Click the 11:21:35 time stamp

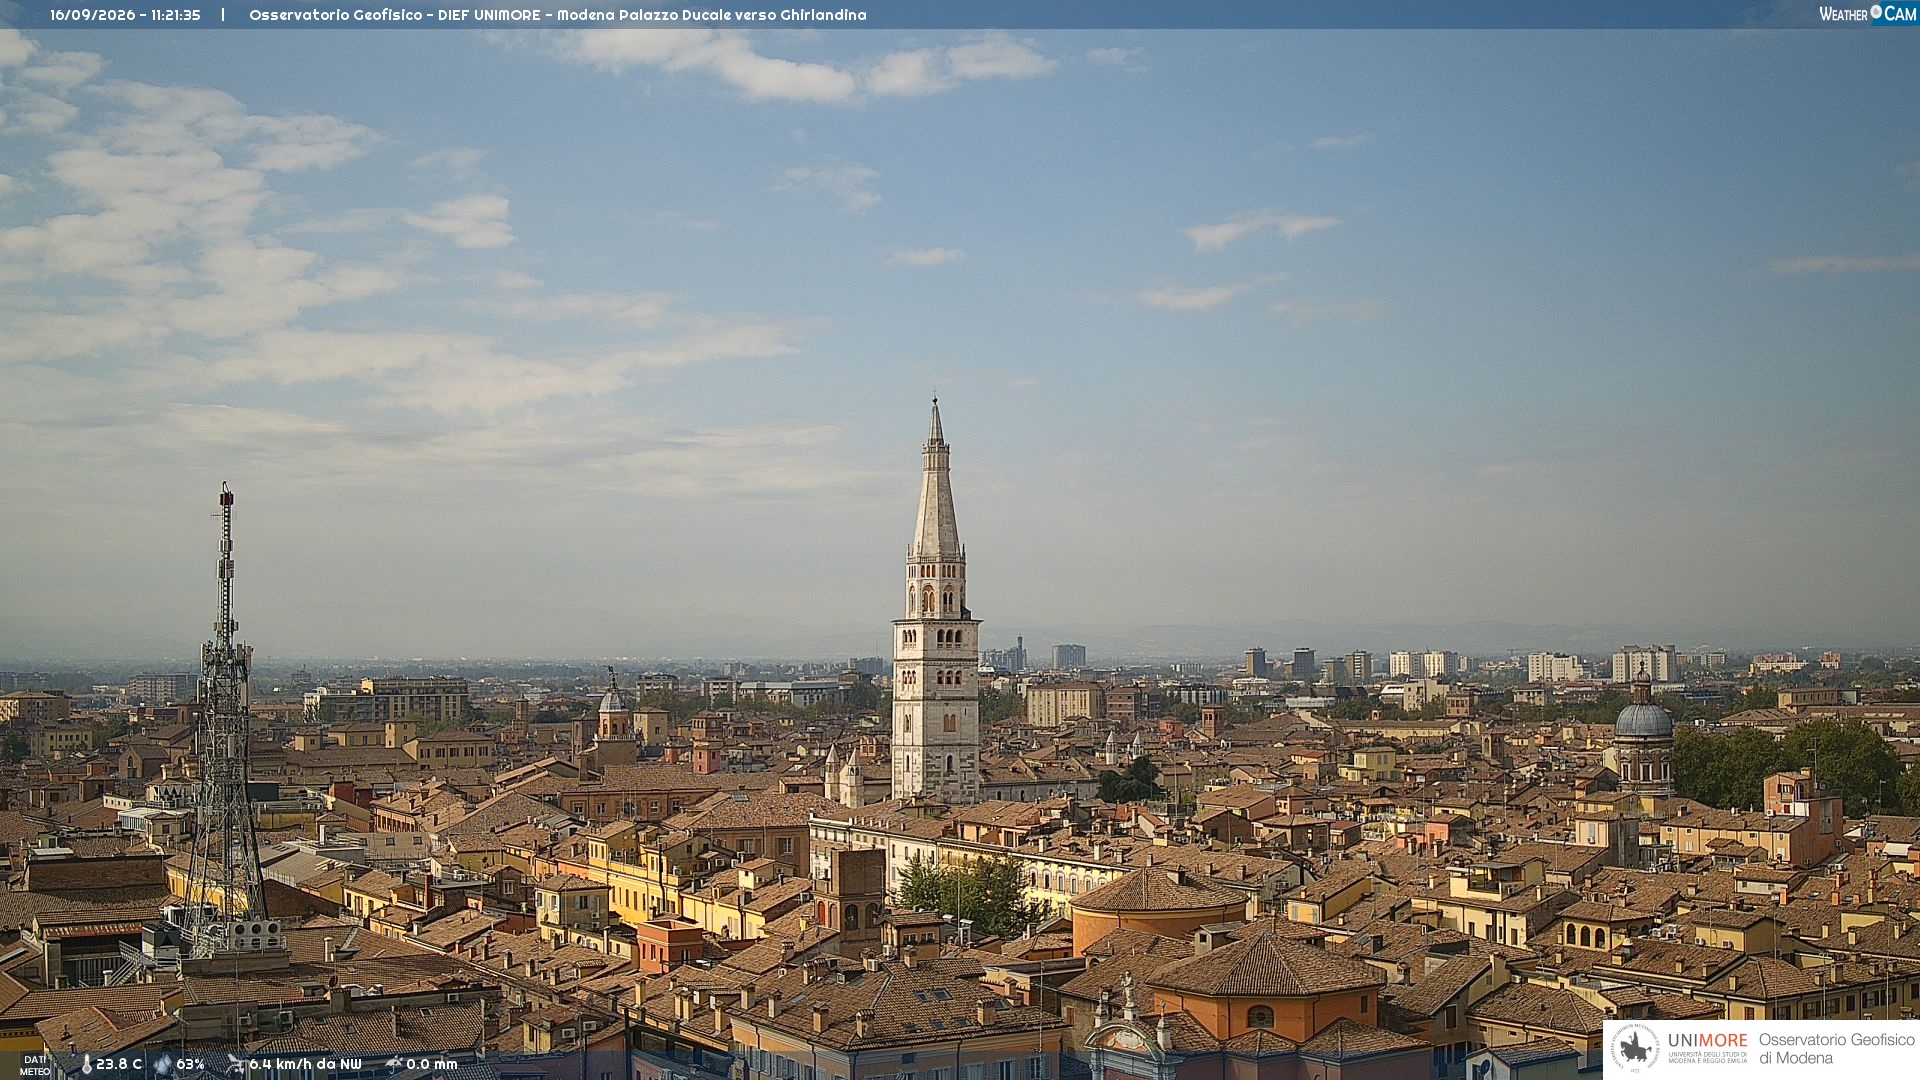tap(176, 15)
